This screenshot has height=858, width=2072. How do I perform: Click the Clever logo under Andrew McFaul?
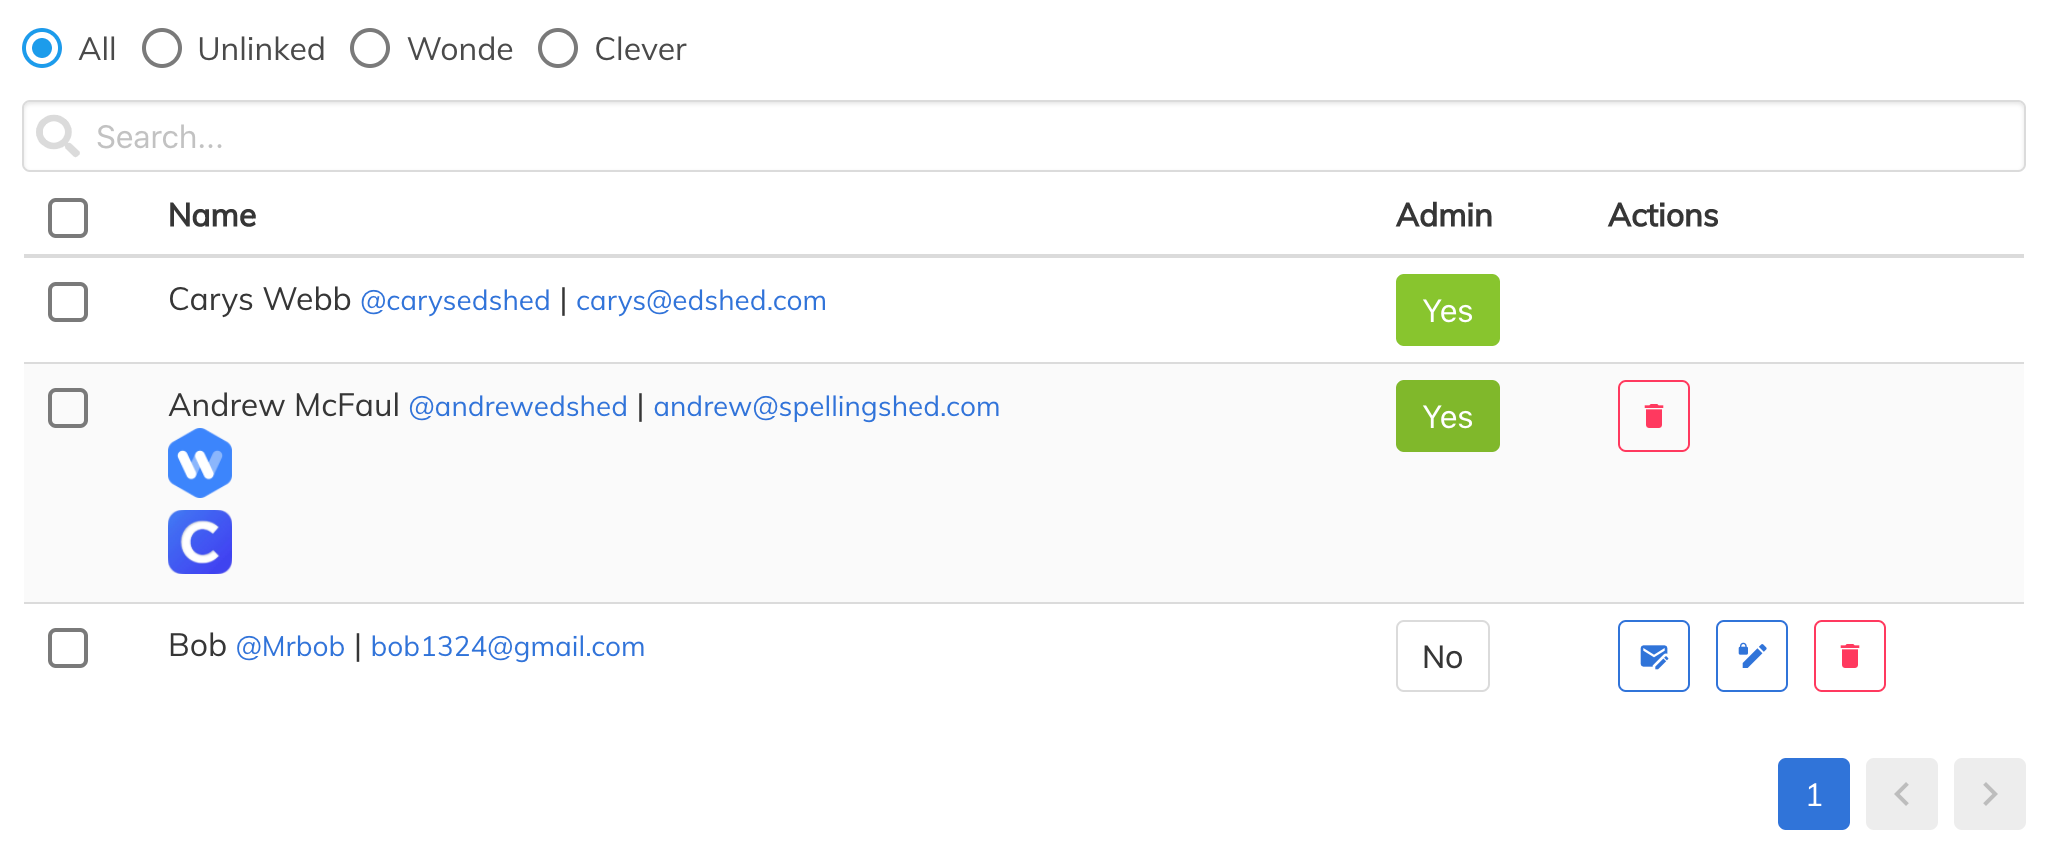tap(200, 542)
